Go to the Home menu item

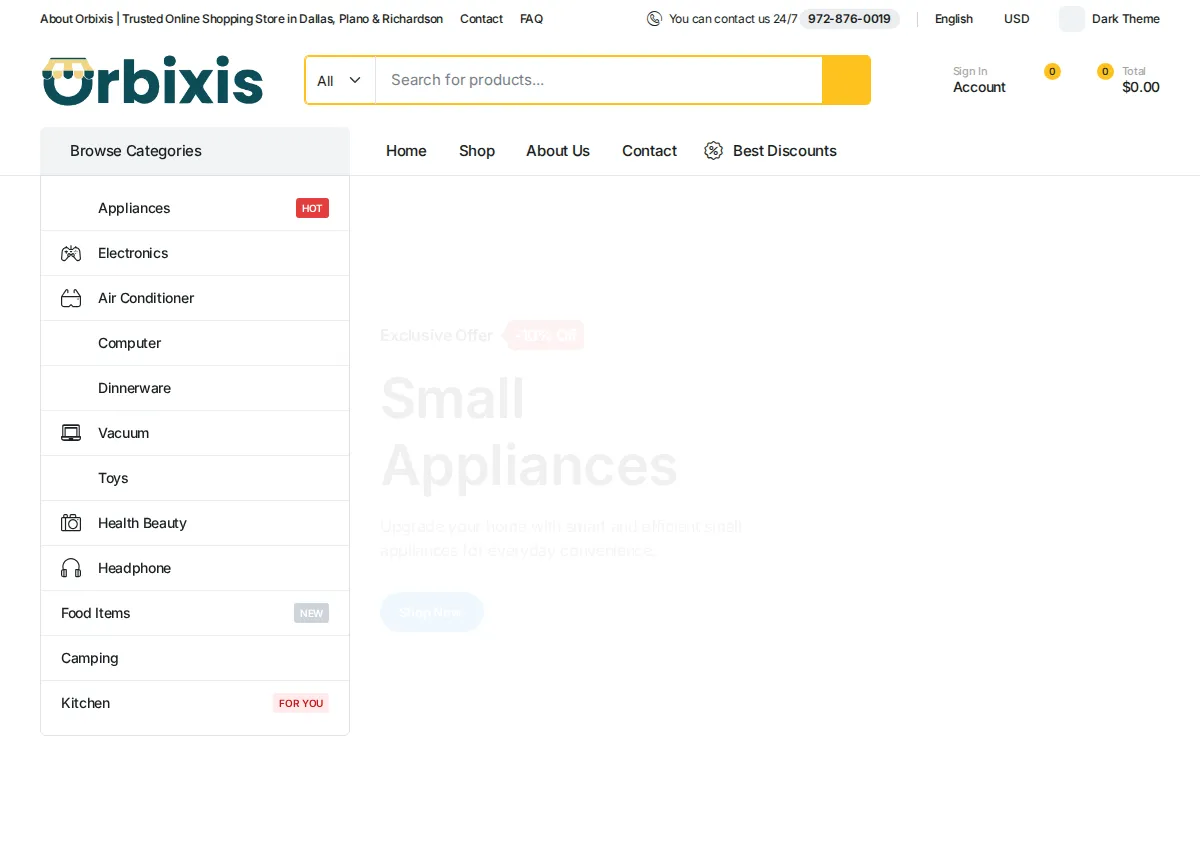406,151
